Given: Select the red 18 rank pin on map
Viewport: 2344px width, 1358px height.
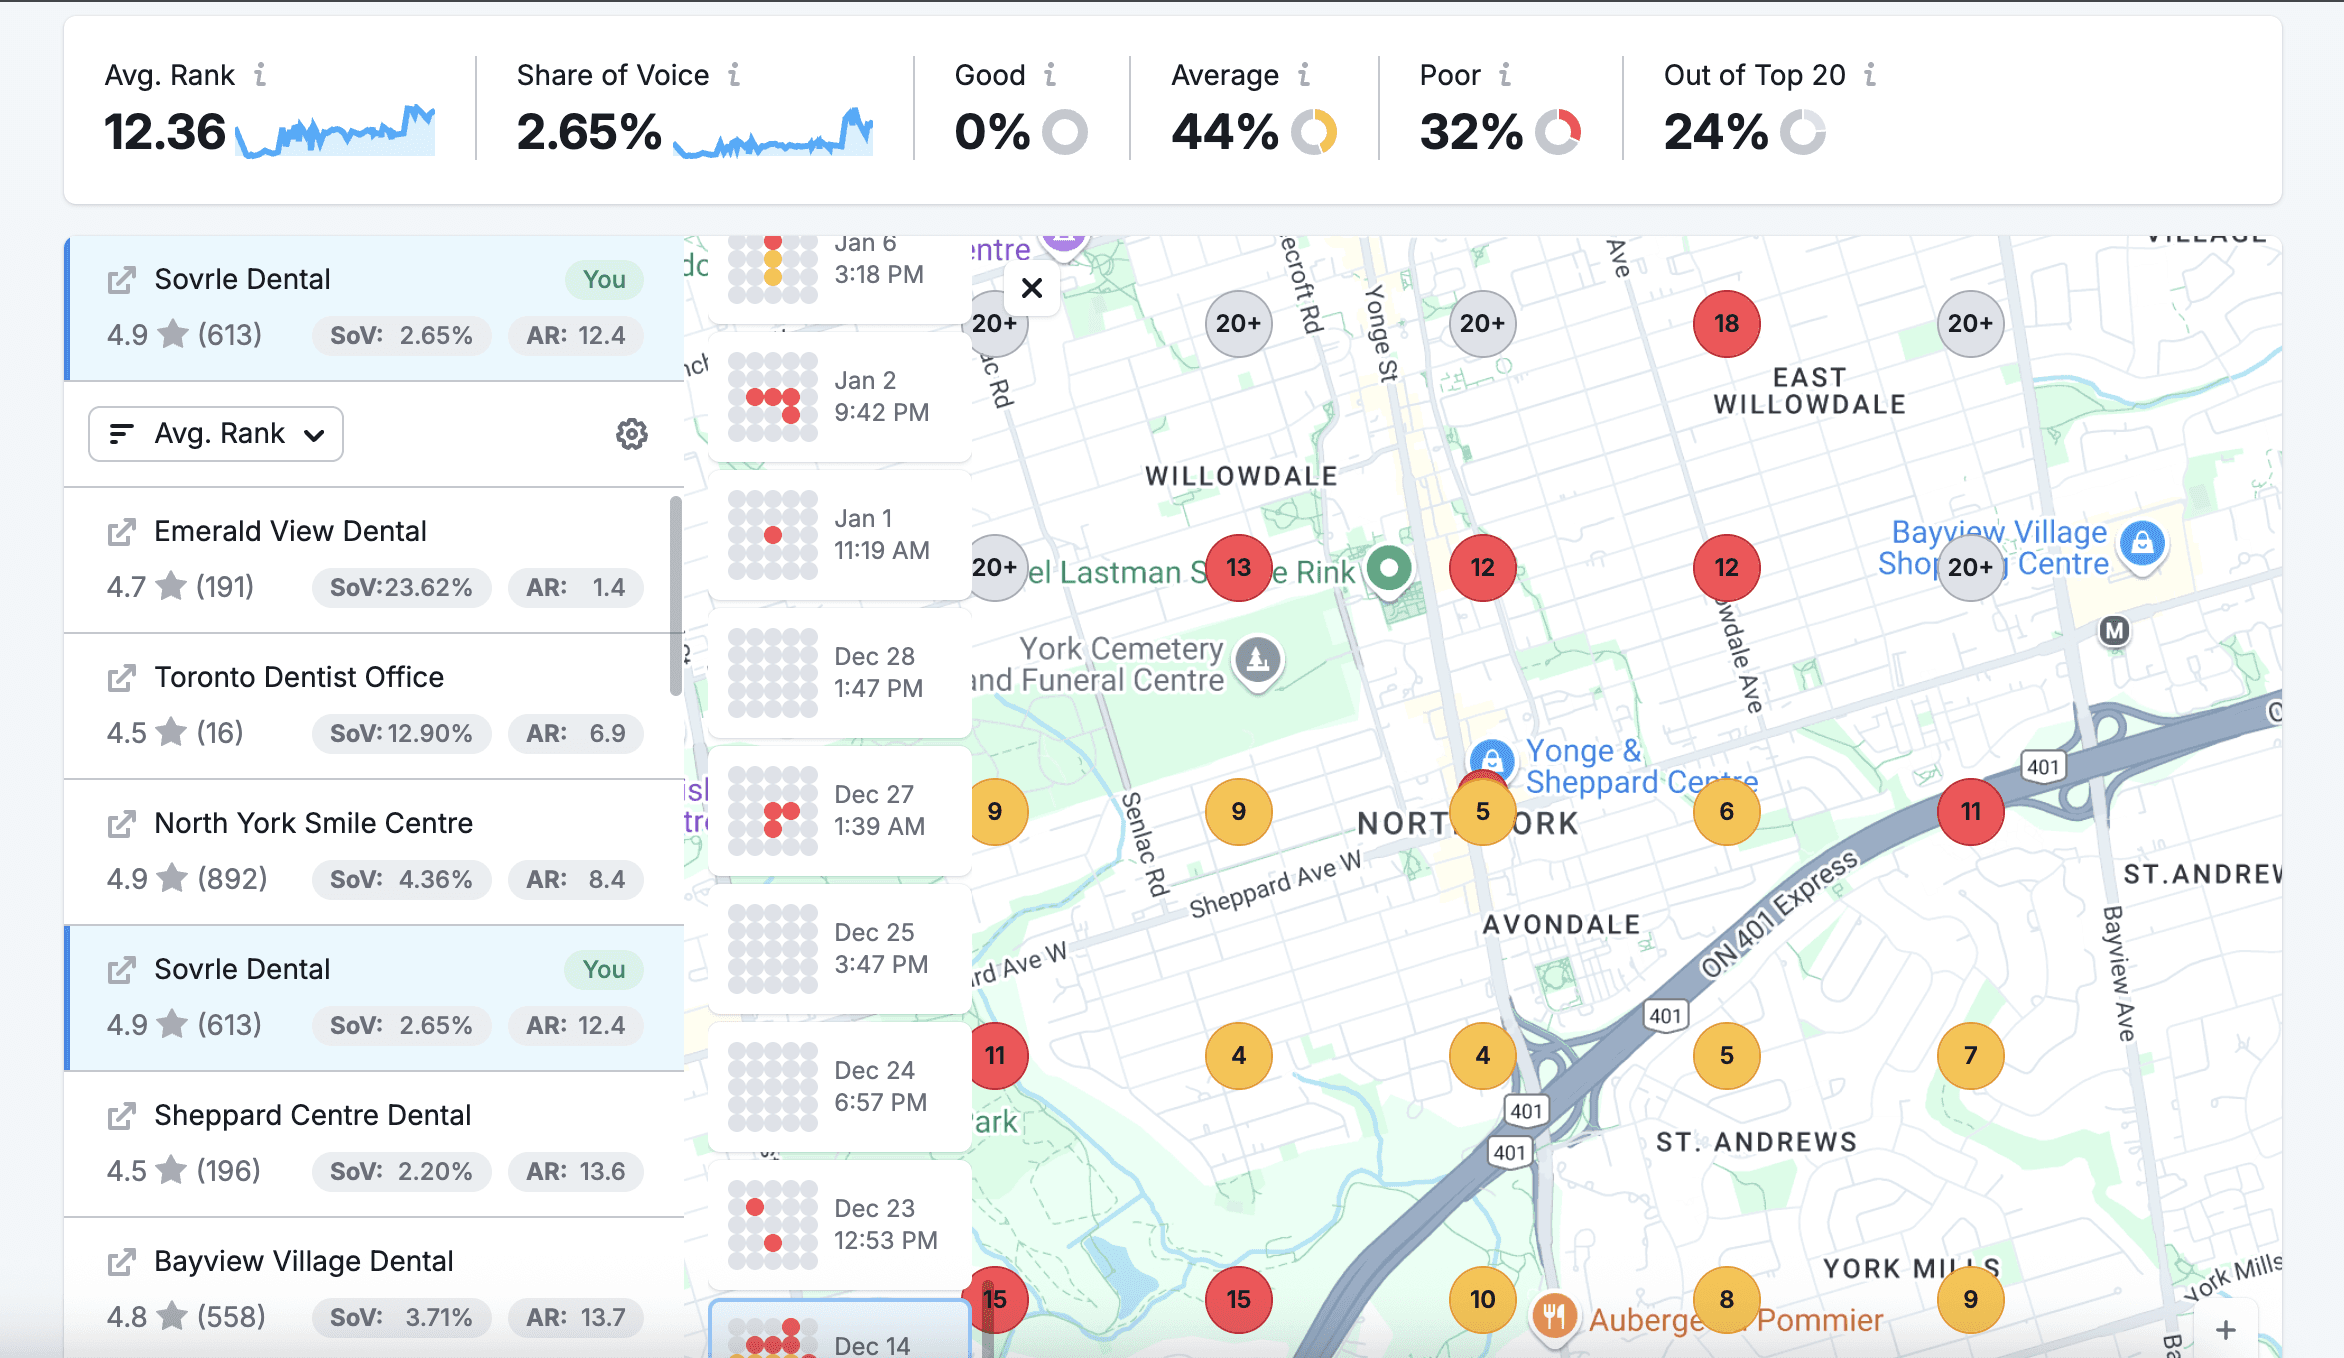Looking at the screenshot, I should point(1727,323).
